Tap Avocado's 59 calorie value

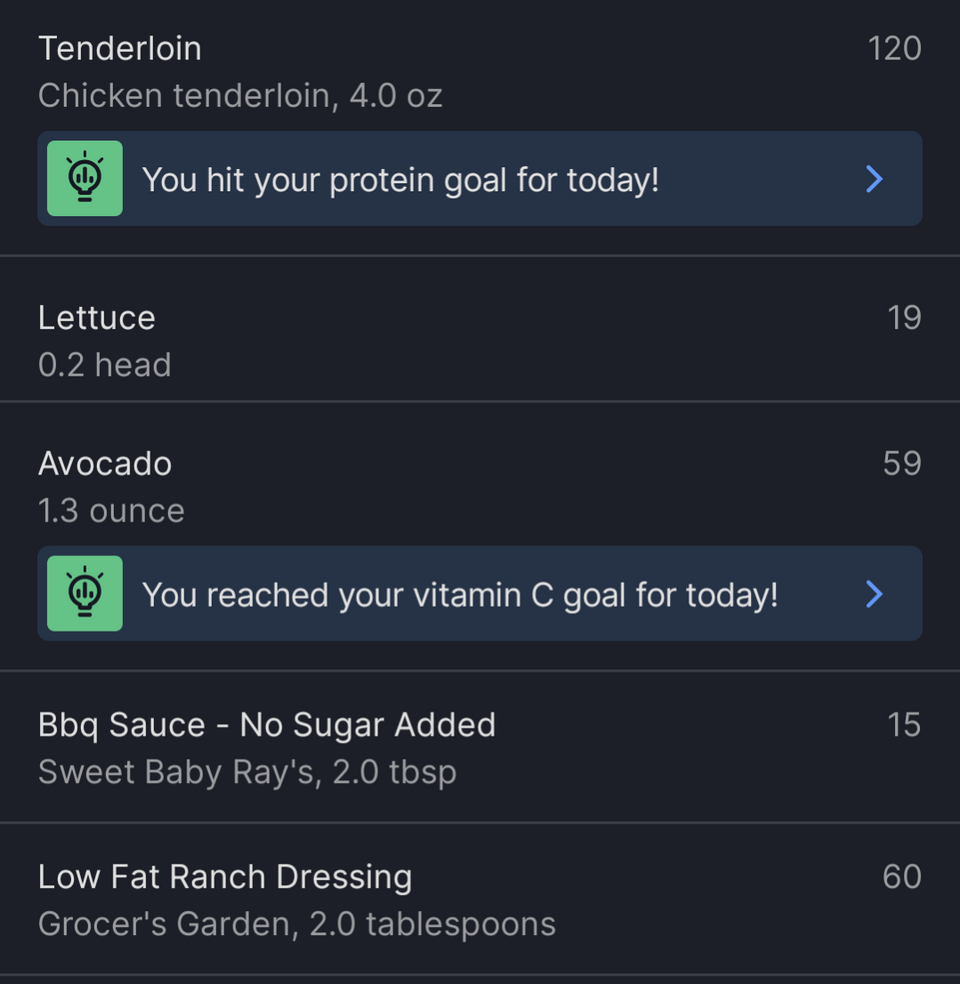point(902,463)
